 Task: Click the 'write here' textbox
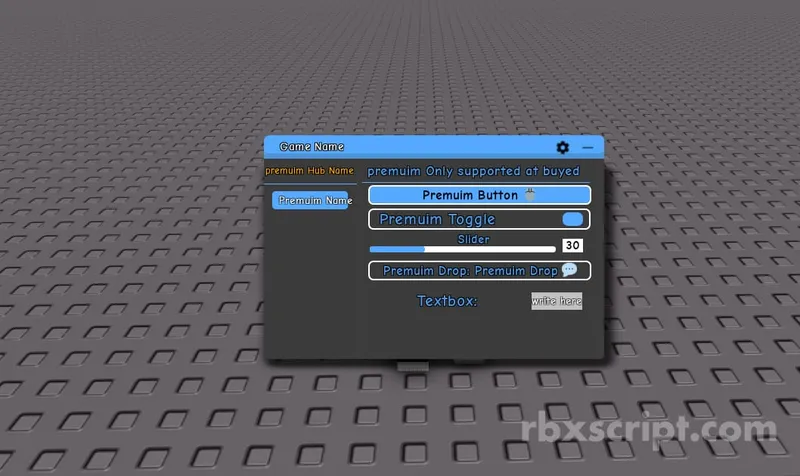(x=556, y=301)
